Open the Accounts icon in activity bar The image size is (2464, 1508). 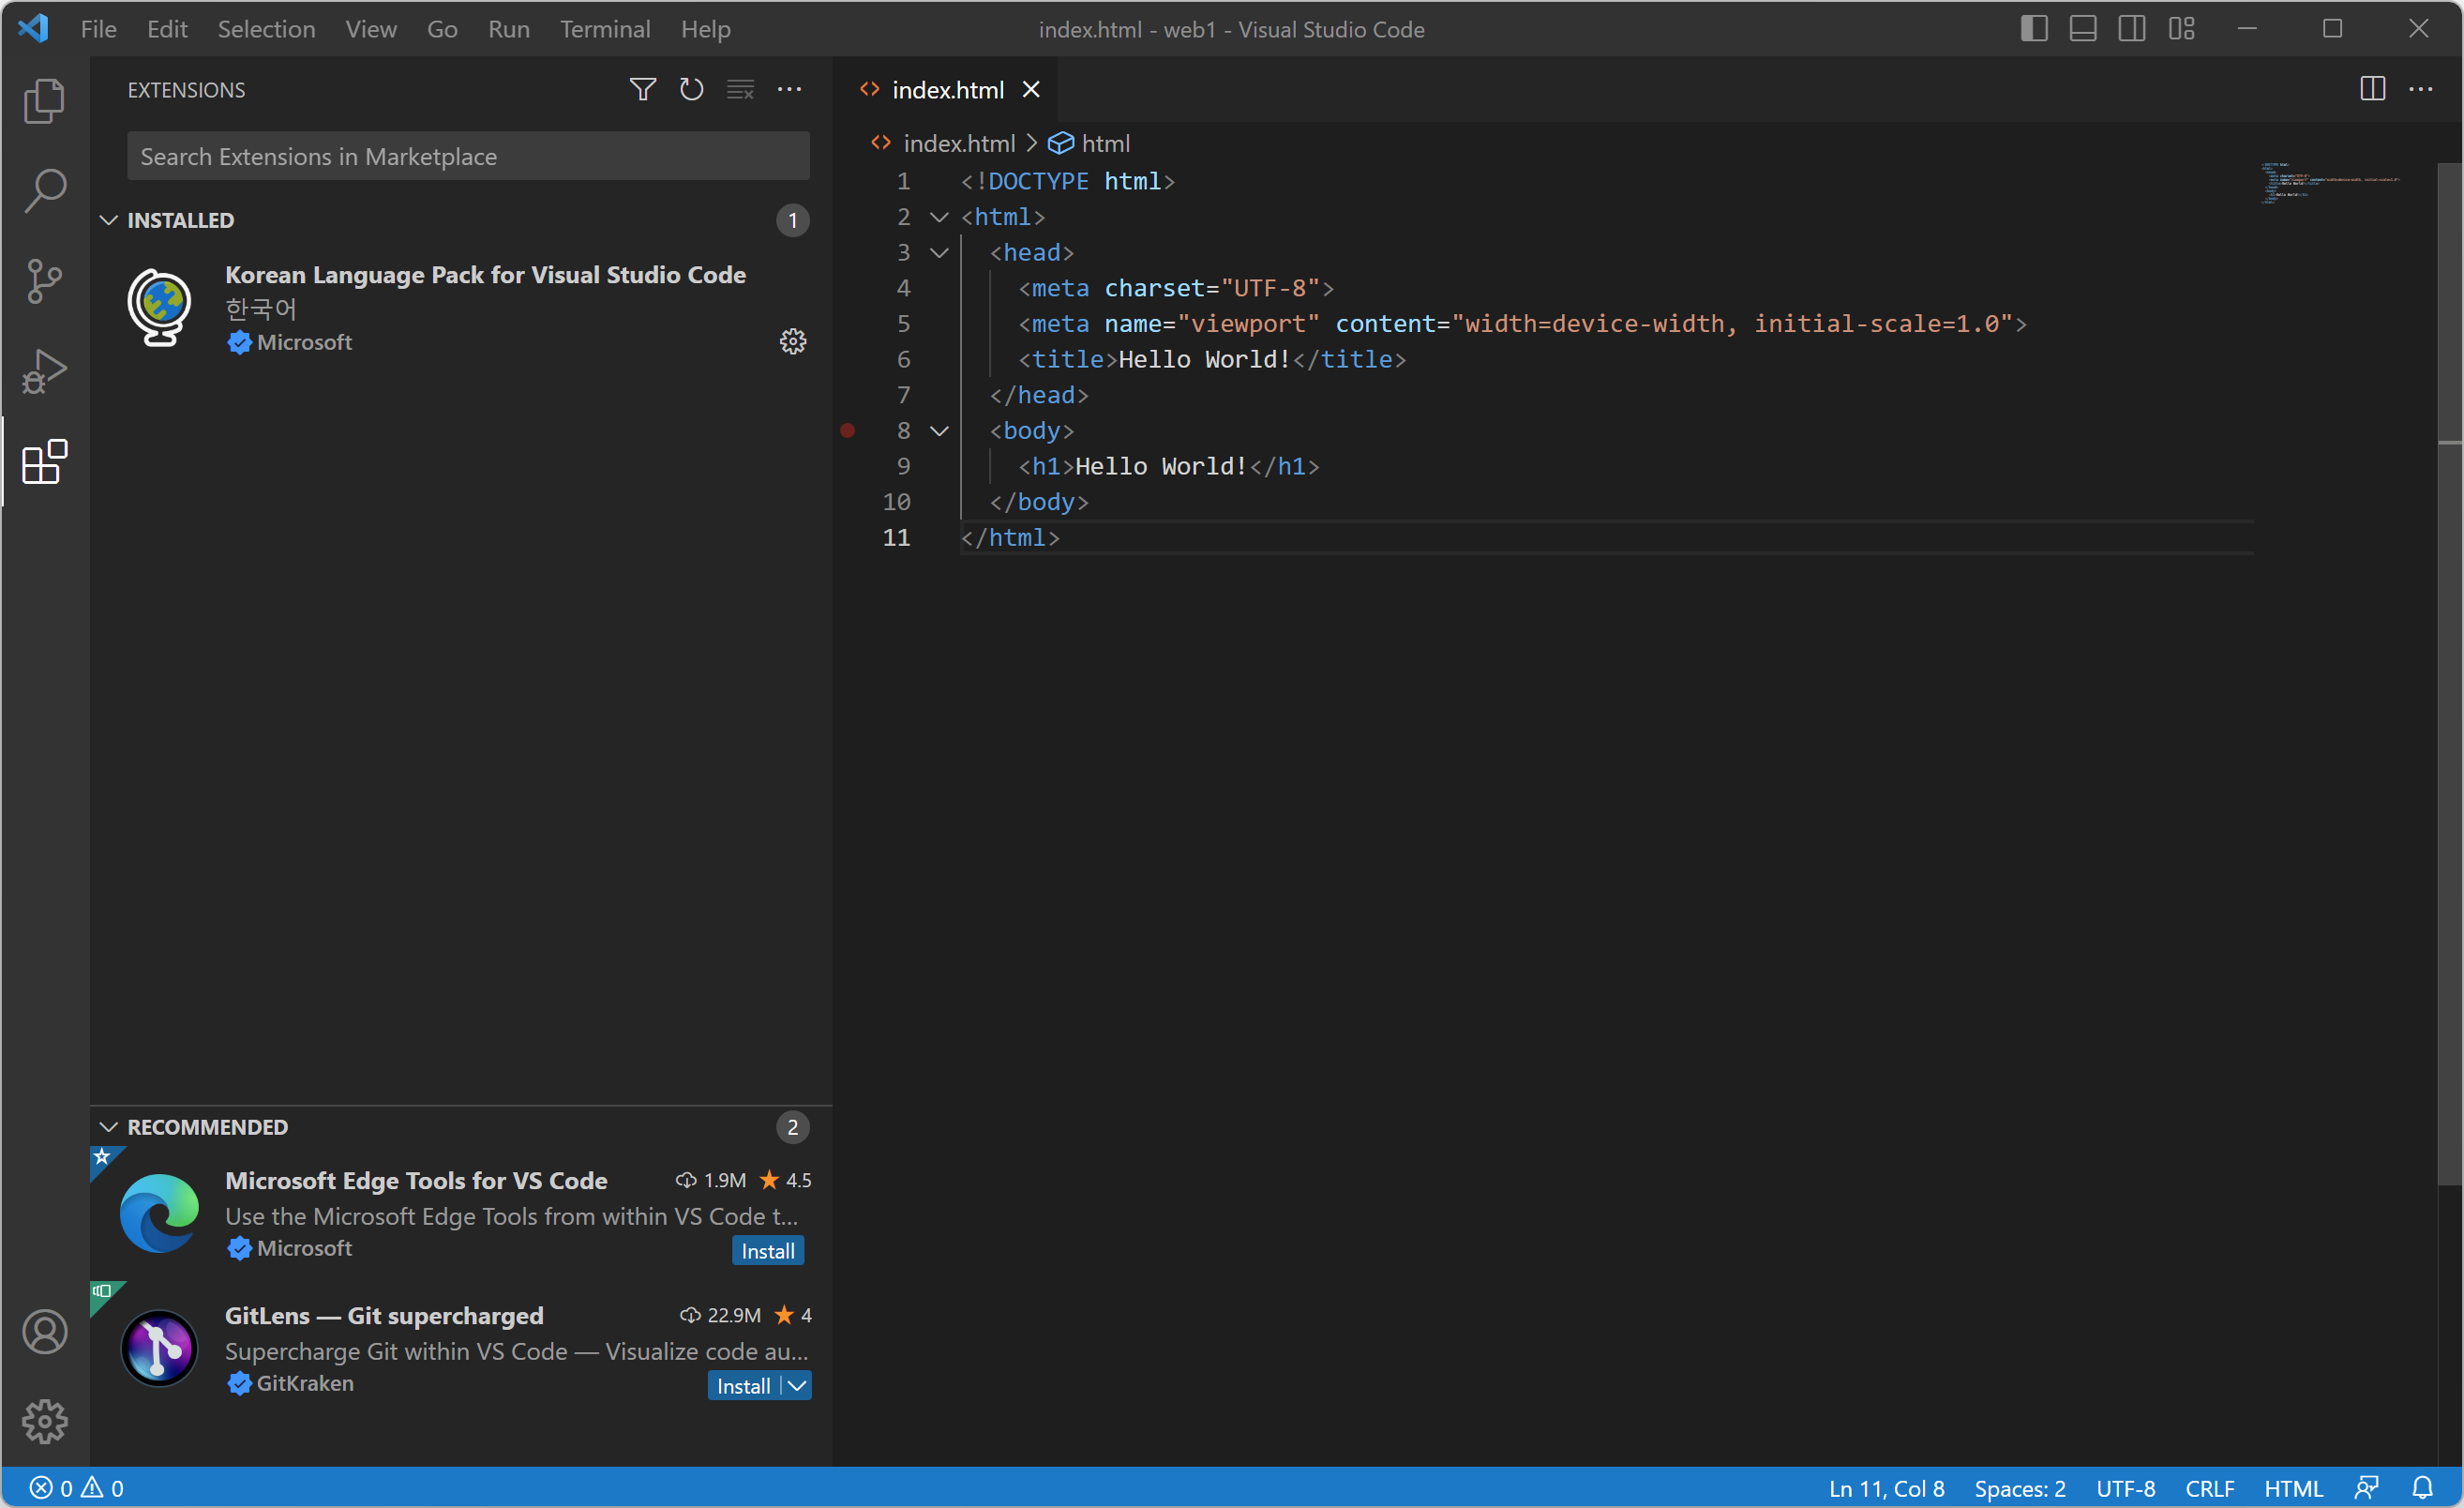tap(44, 1332)
